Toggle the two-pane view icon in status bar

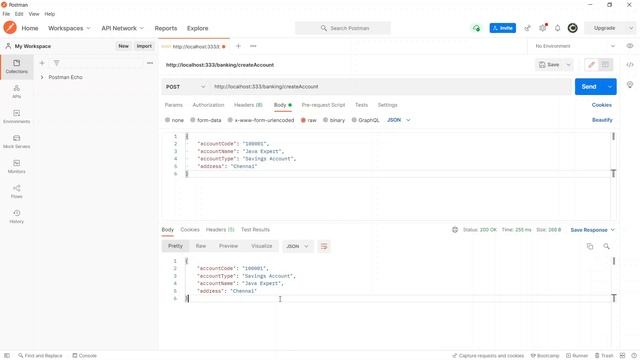pos(622,356)
